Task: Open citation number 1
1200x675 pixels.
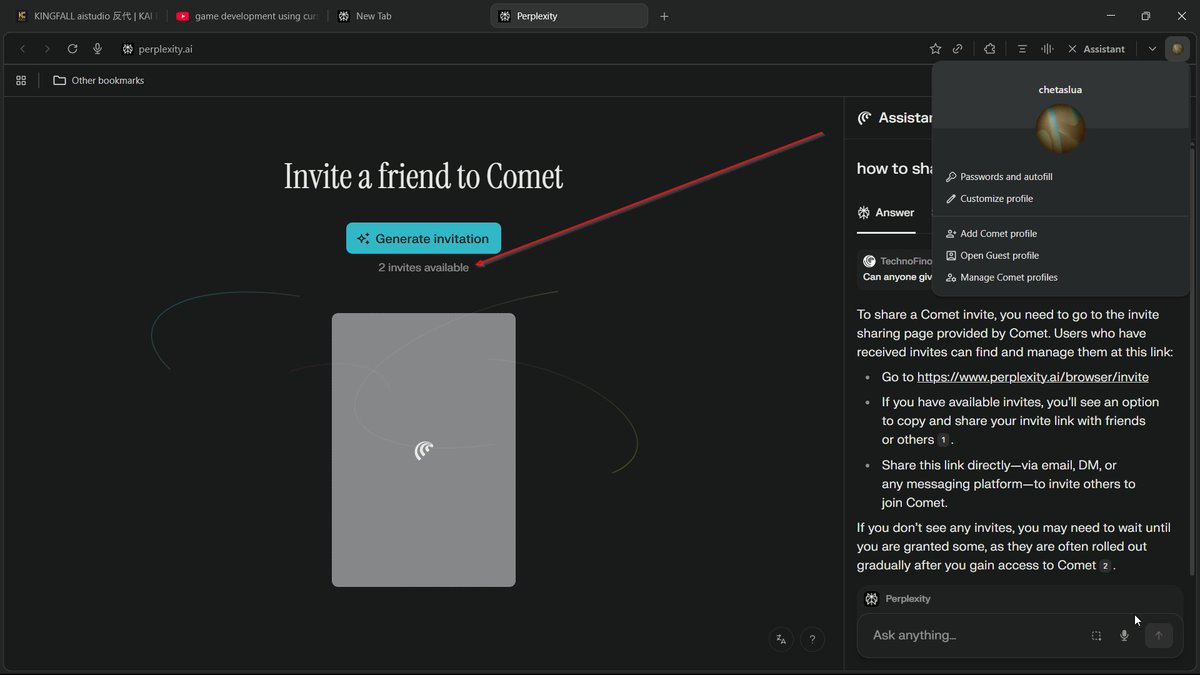Action: pos(943,440)
